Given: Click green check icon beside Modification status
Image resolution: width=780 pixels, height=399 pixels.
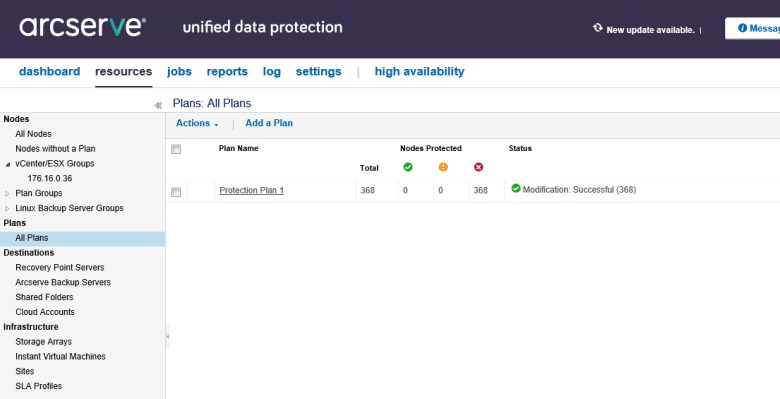Looking at the screenshot, I should point(516,189).
